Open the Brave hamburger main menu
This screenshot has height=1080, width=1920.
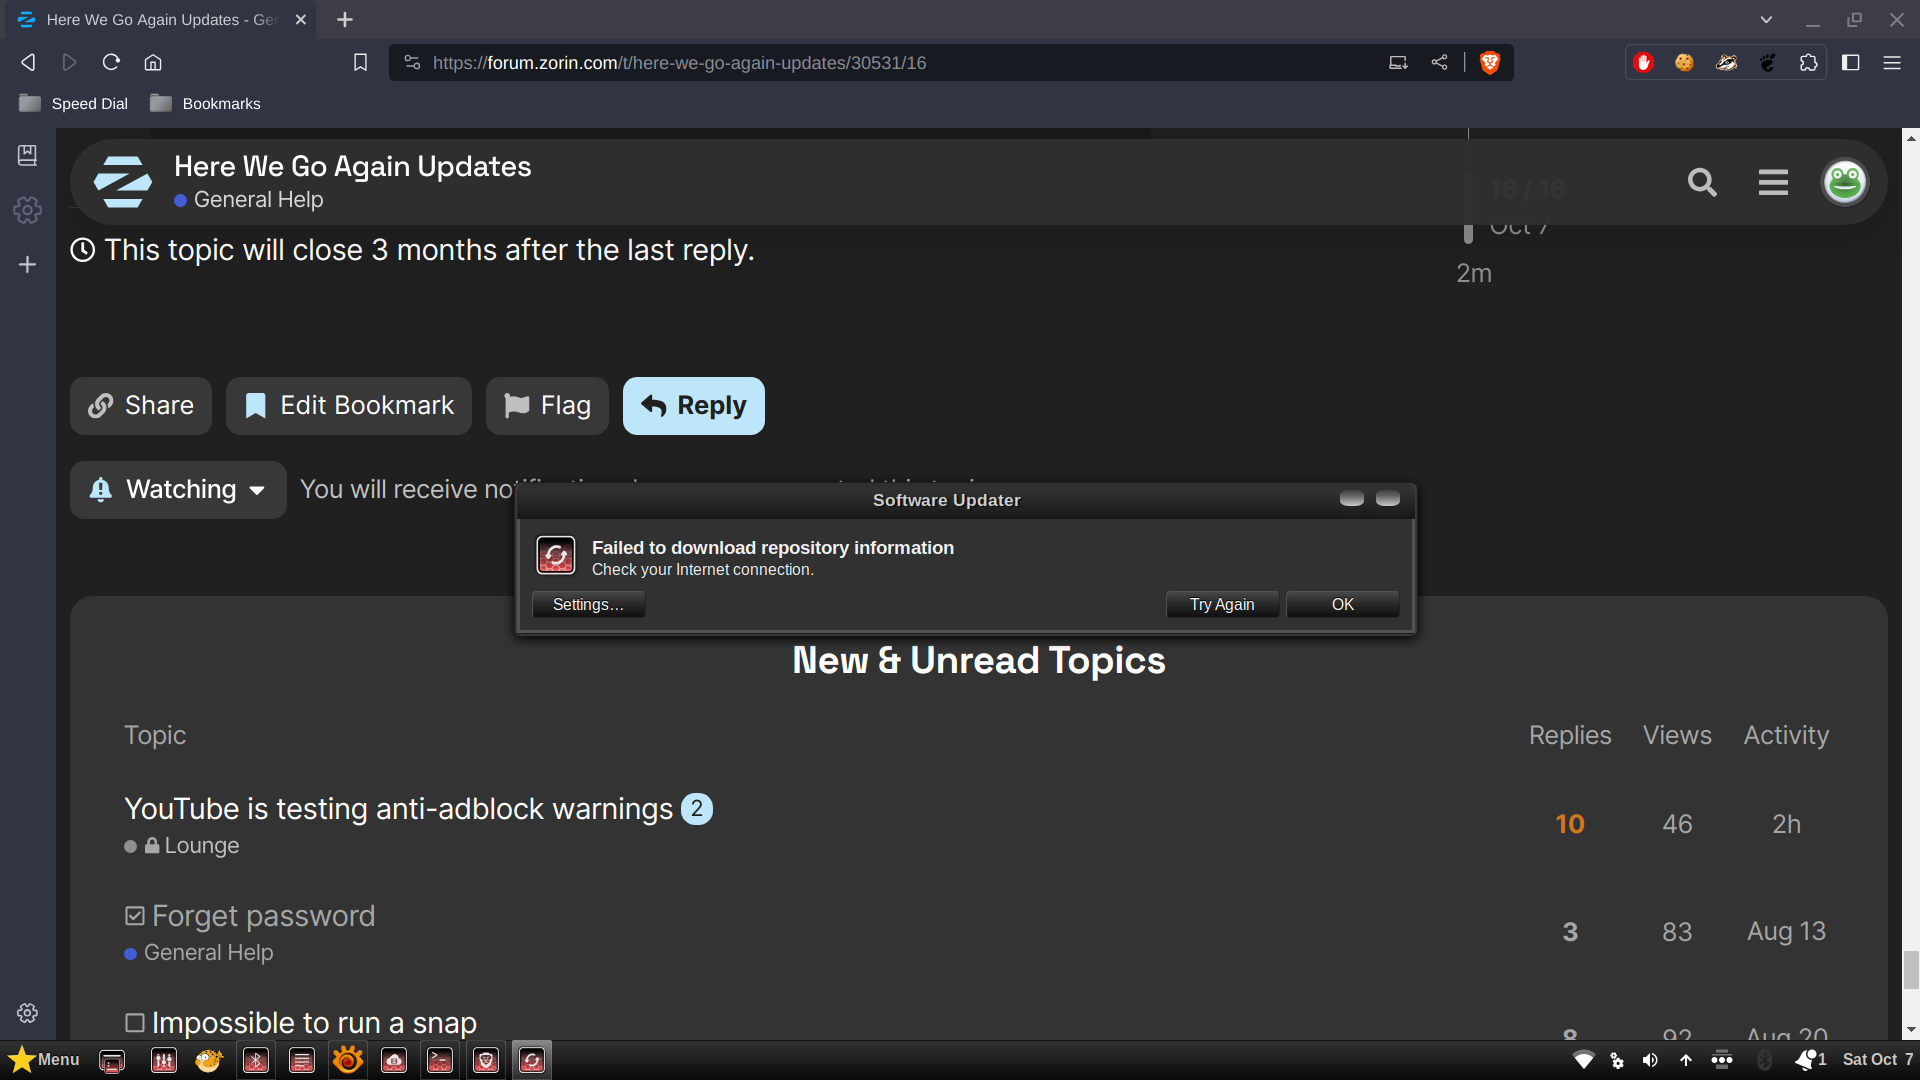[x=1892, y=62]
